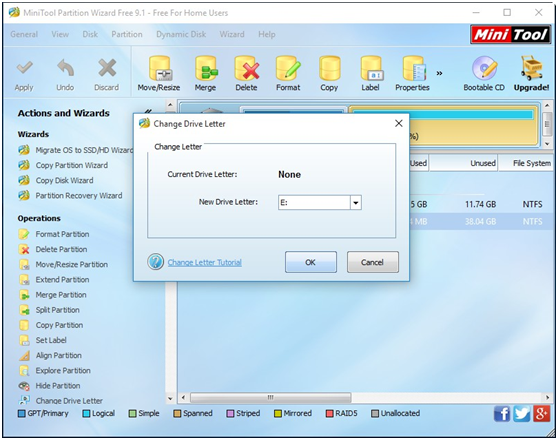The height and width of the screenshot is (440, 558).
Task: Click Align Partition operation
Action: (x=50, y=355)
